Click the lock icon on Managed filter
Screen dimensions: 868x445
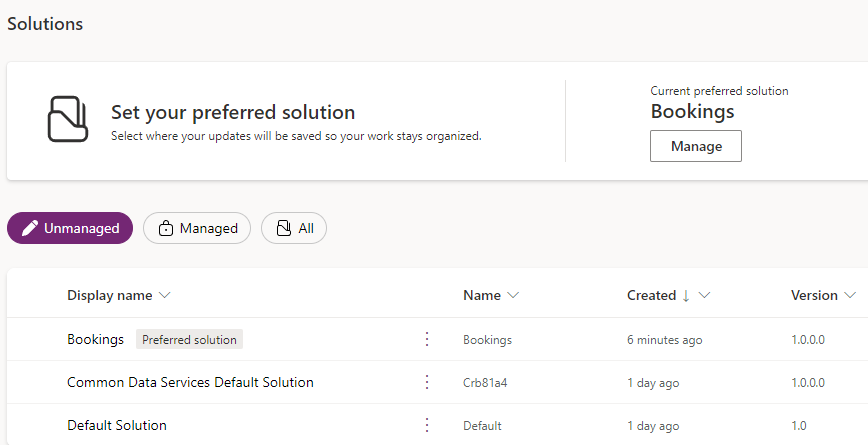click(x=166, y=228)
